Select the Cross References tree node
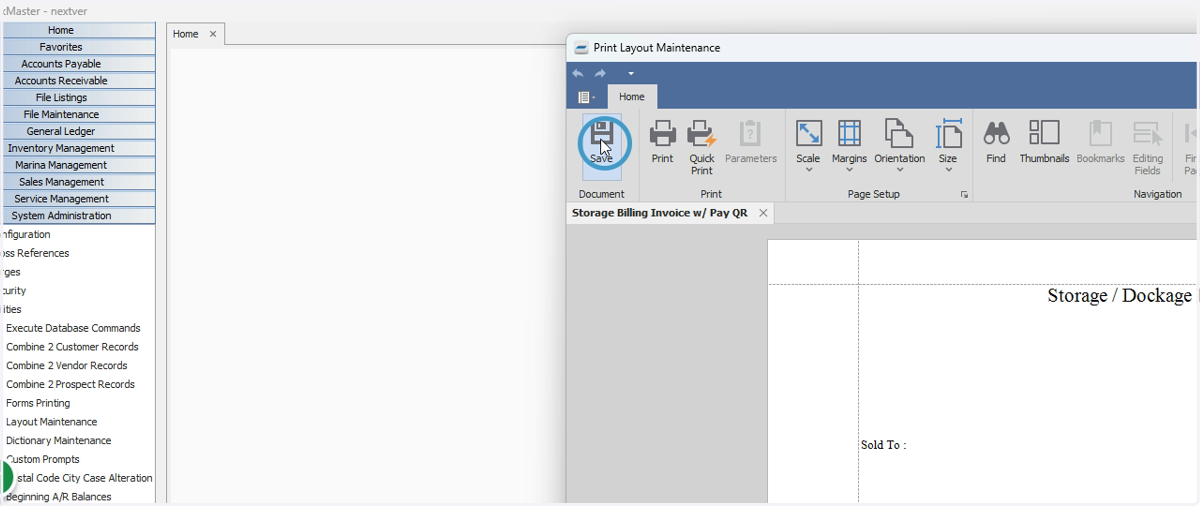The image size is (1200, 506). click(35, 253)
